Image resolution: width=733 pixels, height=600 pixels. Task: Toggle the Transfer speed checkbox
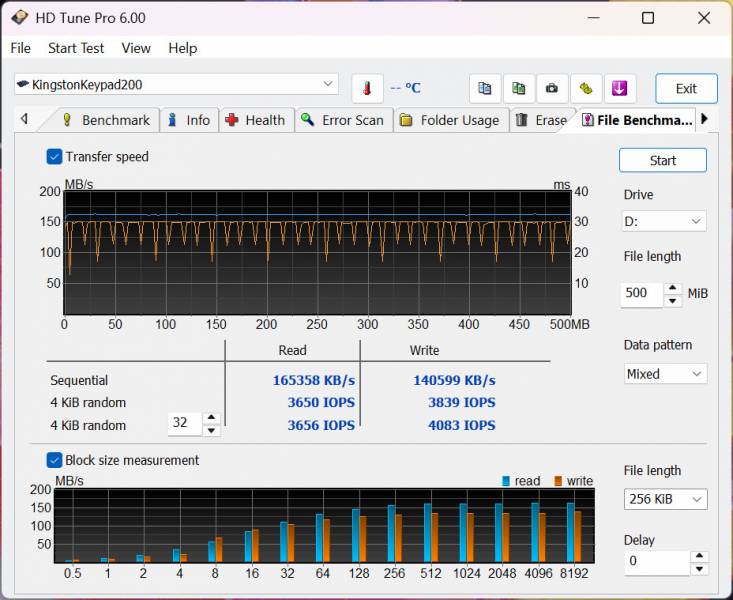coord(54,157)
